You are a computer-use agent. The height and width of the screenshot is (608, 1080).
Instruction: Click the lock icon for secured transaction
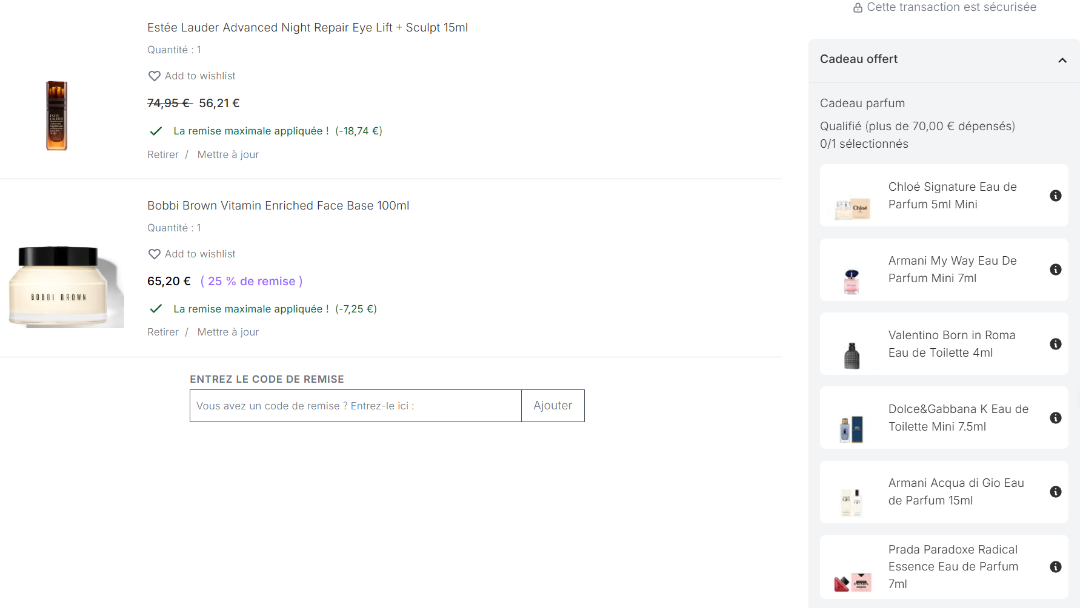(856, 7)
